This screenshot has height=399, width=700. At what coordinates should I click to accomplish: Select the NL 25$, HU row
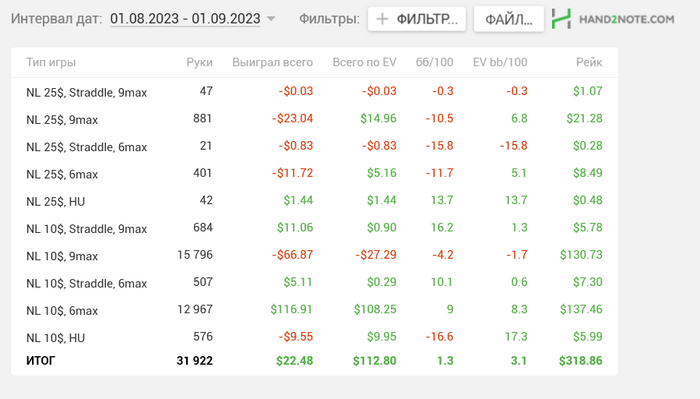[314, 200]
